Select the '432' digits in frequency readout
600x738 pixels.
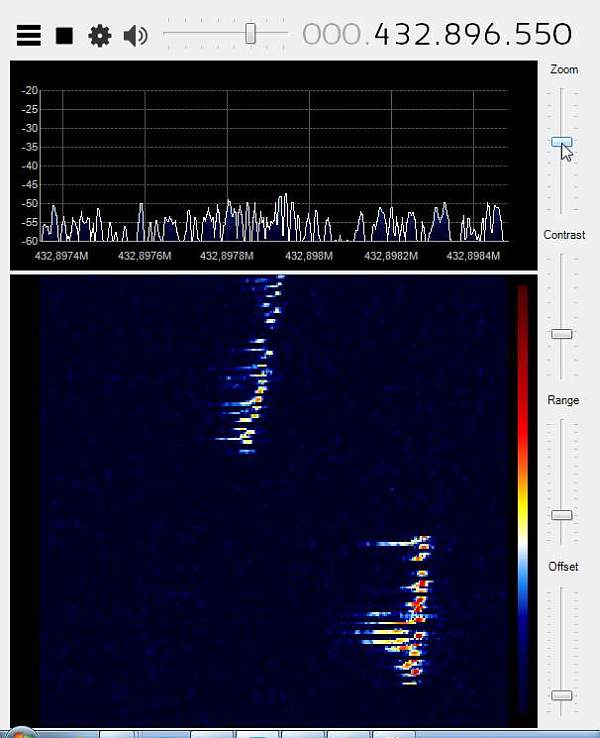click(405, 35)
